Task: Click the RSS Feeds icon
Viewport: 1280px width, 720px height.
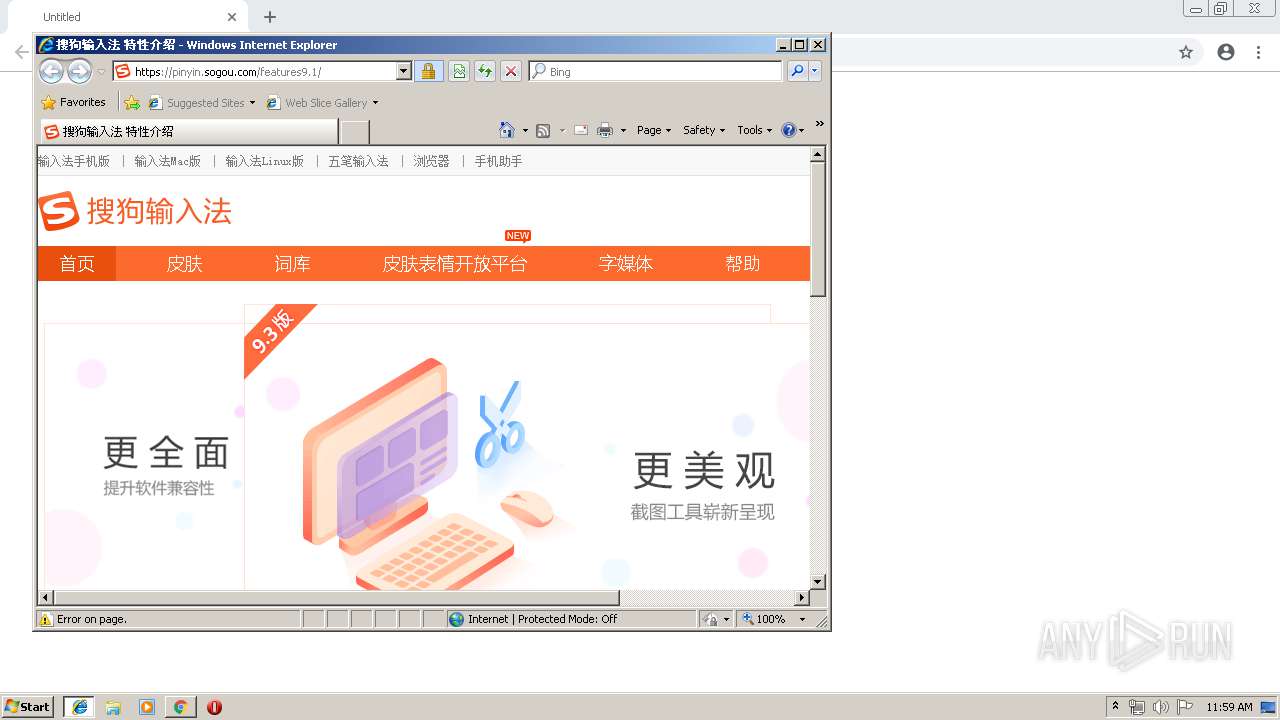Action: [x=543, y=130]
